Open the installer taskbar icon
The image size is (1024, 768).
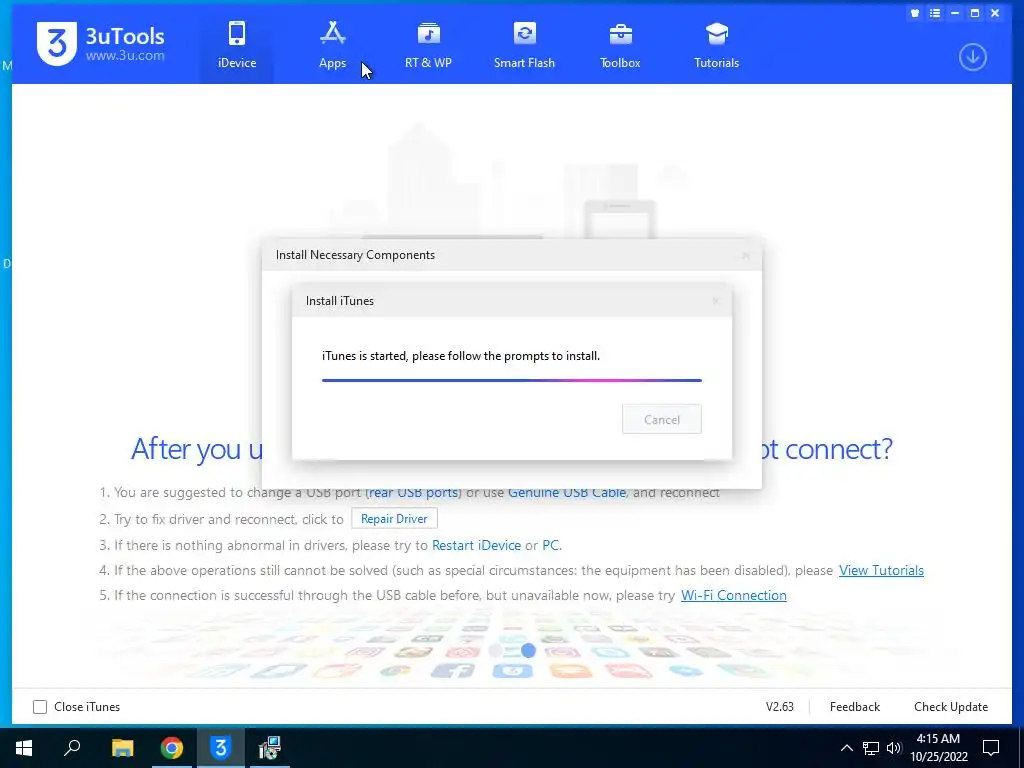[269, 748]
